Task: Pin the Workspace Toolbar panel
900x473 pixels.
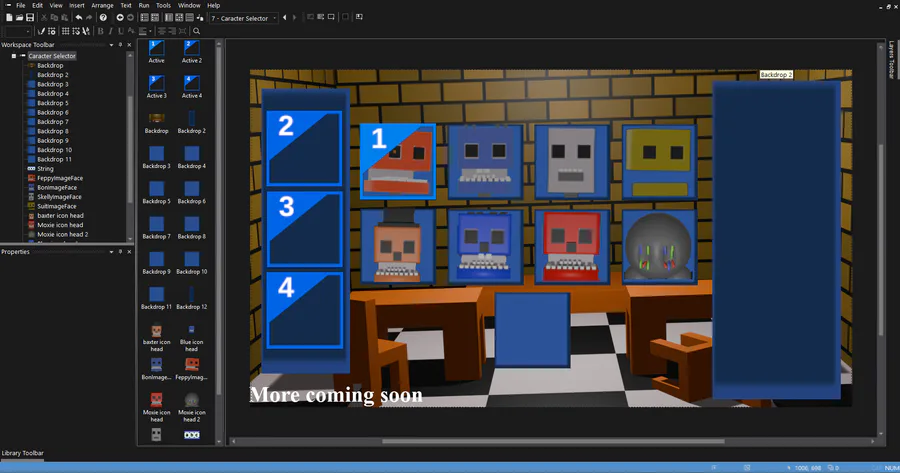Action: (120, 45)
